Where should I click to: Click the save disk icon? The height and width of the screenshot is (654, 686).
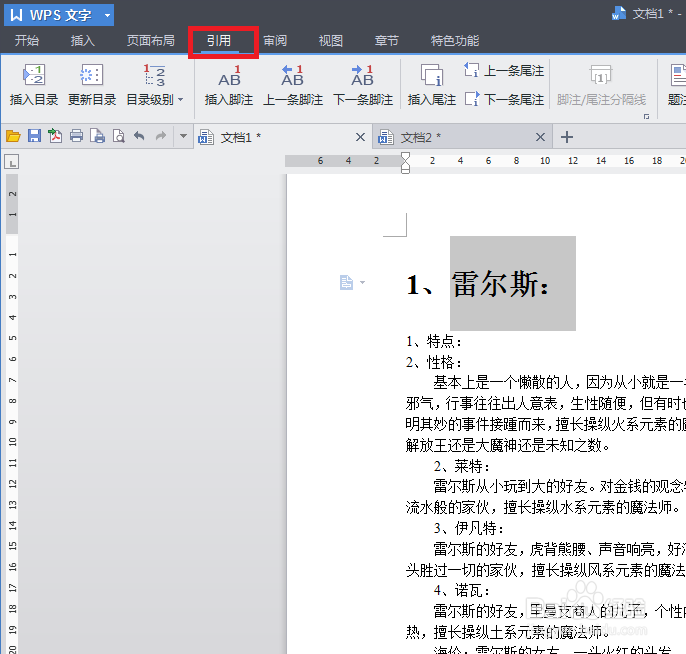click(34, 136)
